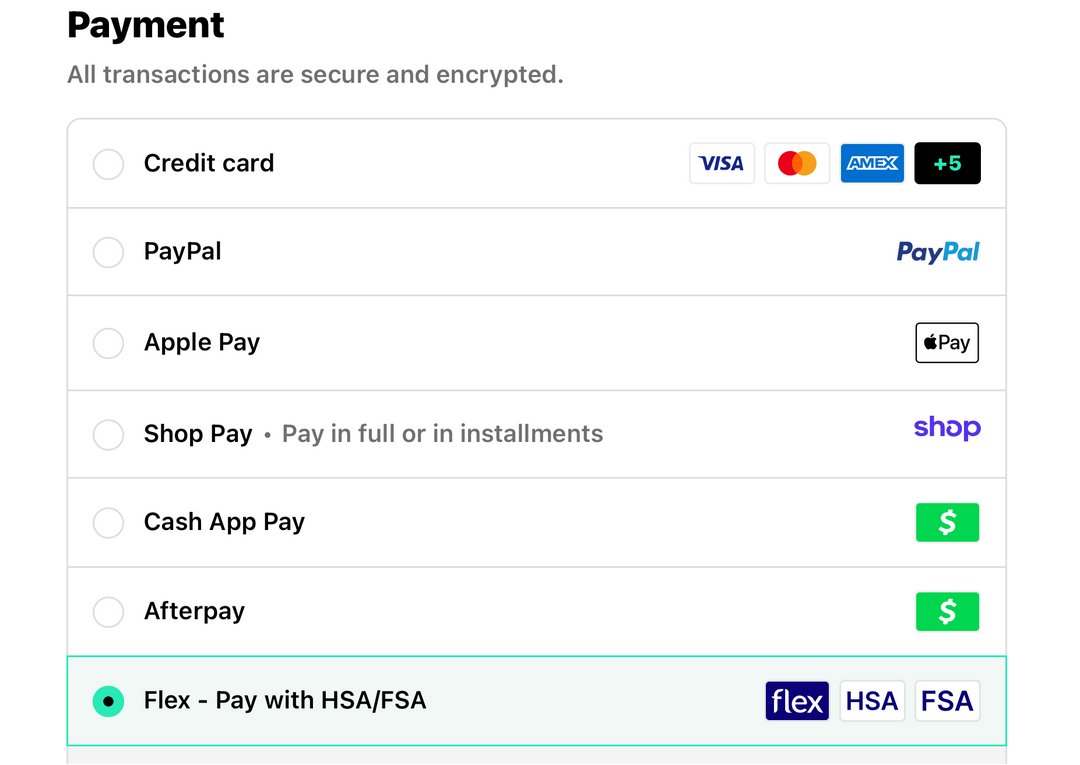Click the Apple Pay badge icon
Image resolution: width=1080 pixels, height=765 pixels.
click(946, 342)
